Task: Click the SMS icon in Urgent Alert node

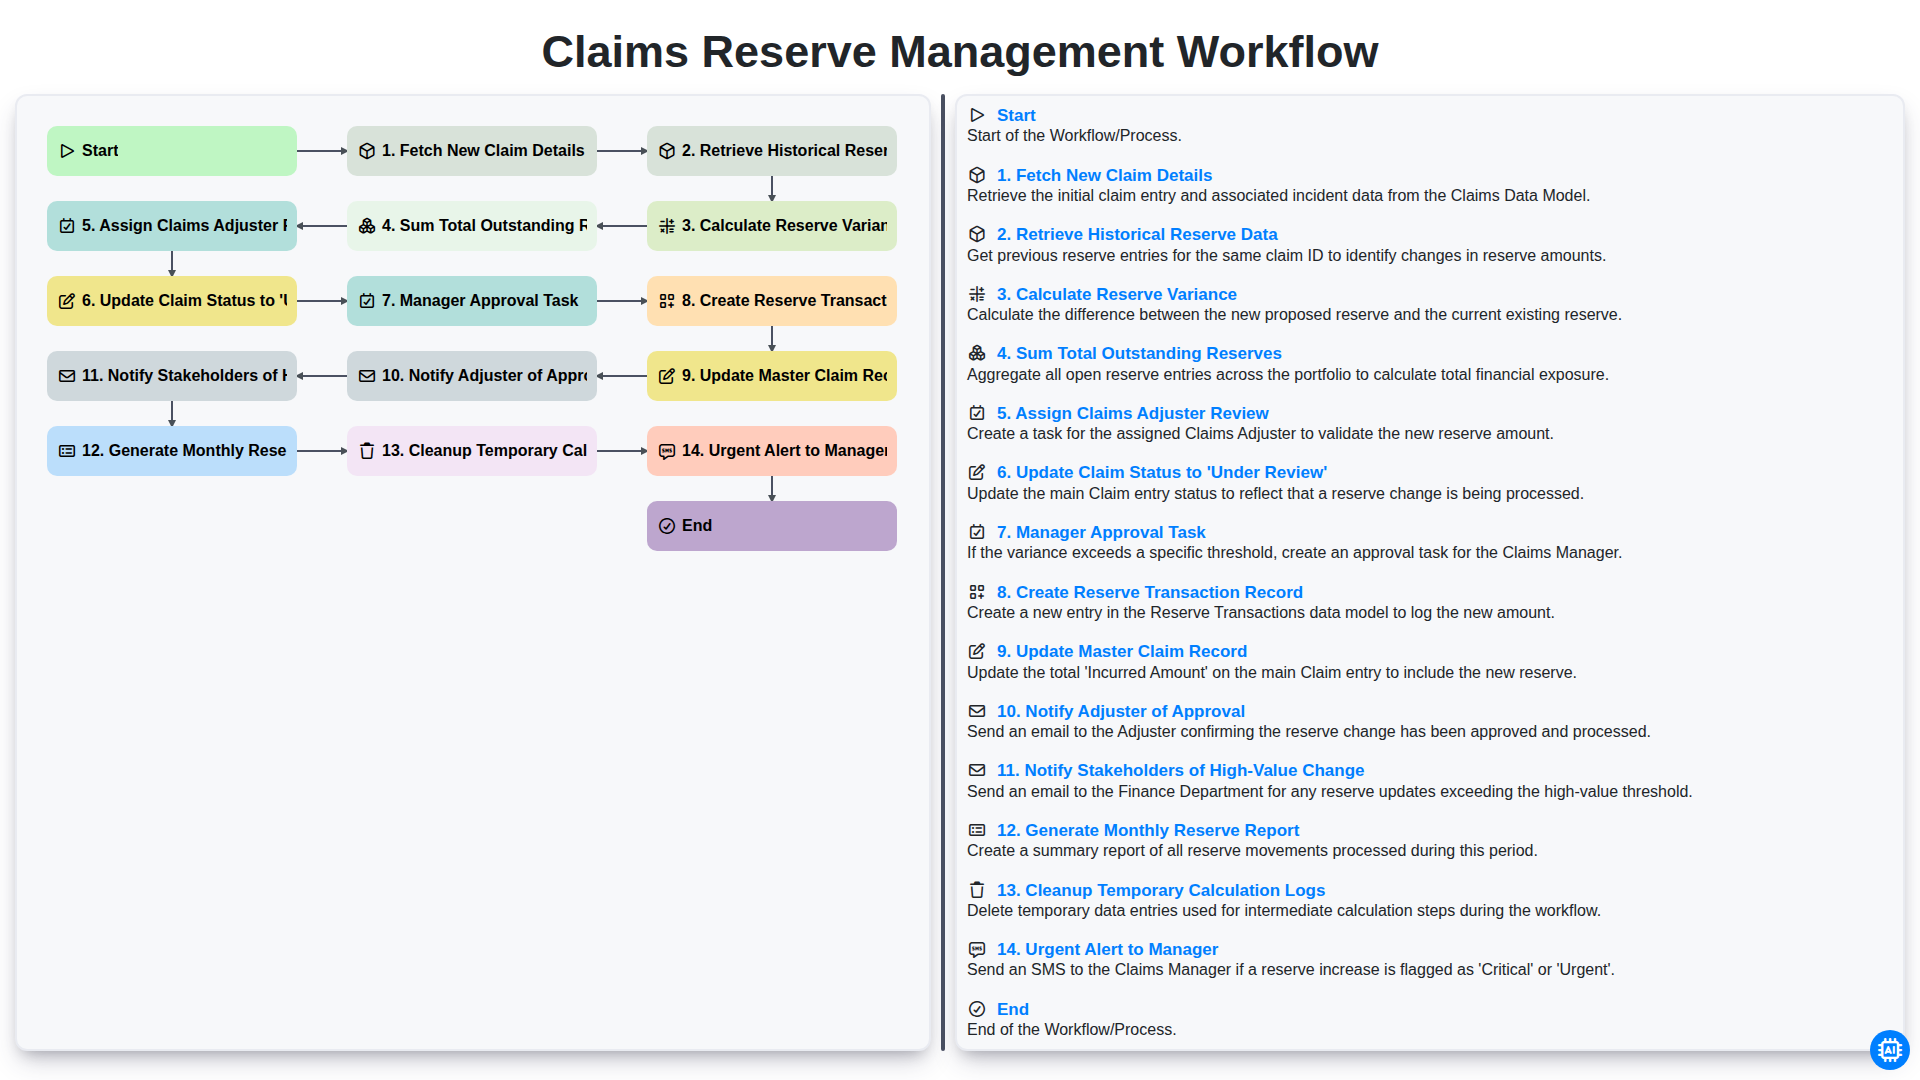Action: [667, 451]
